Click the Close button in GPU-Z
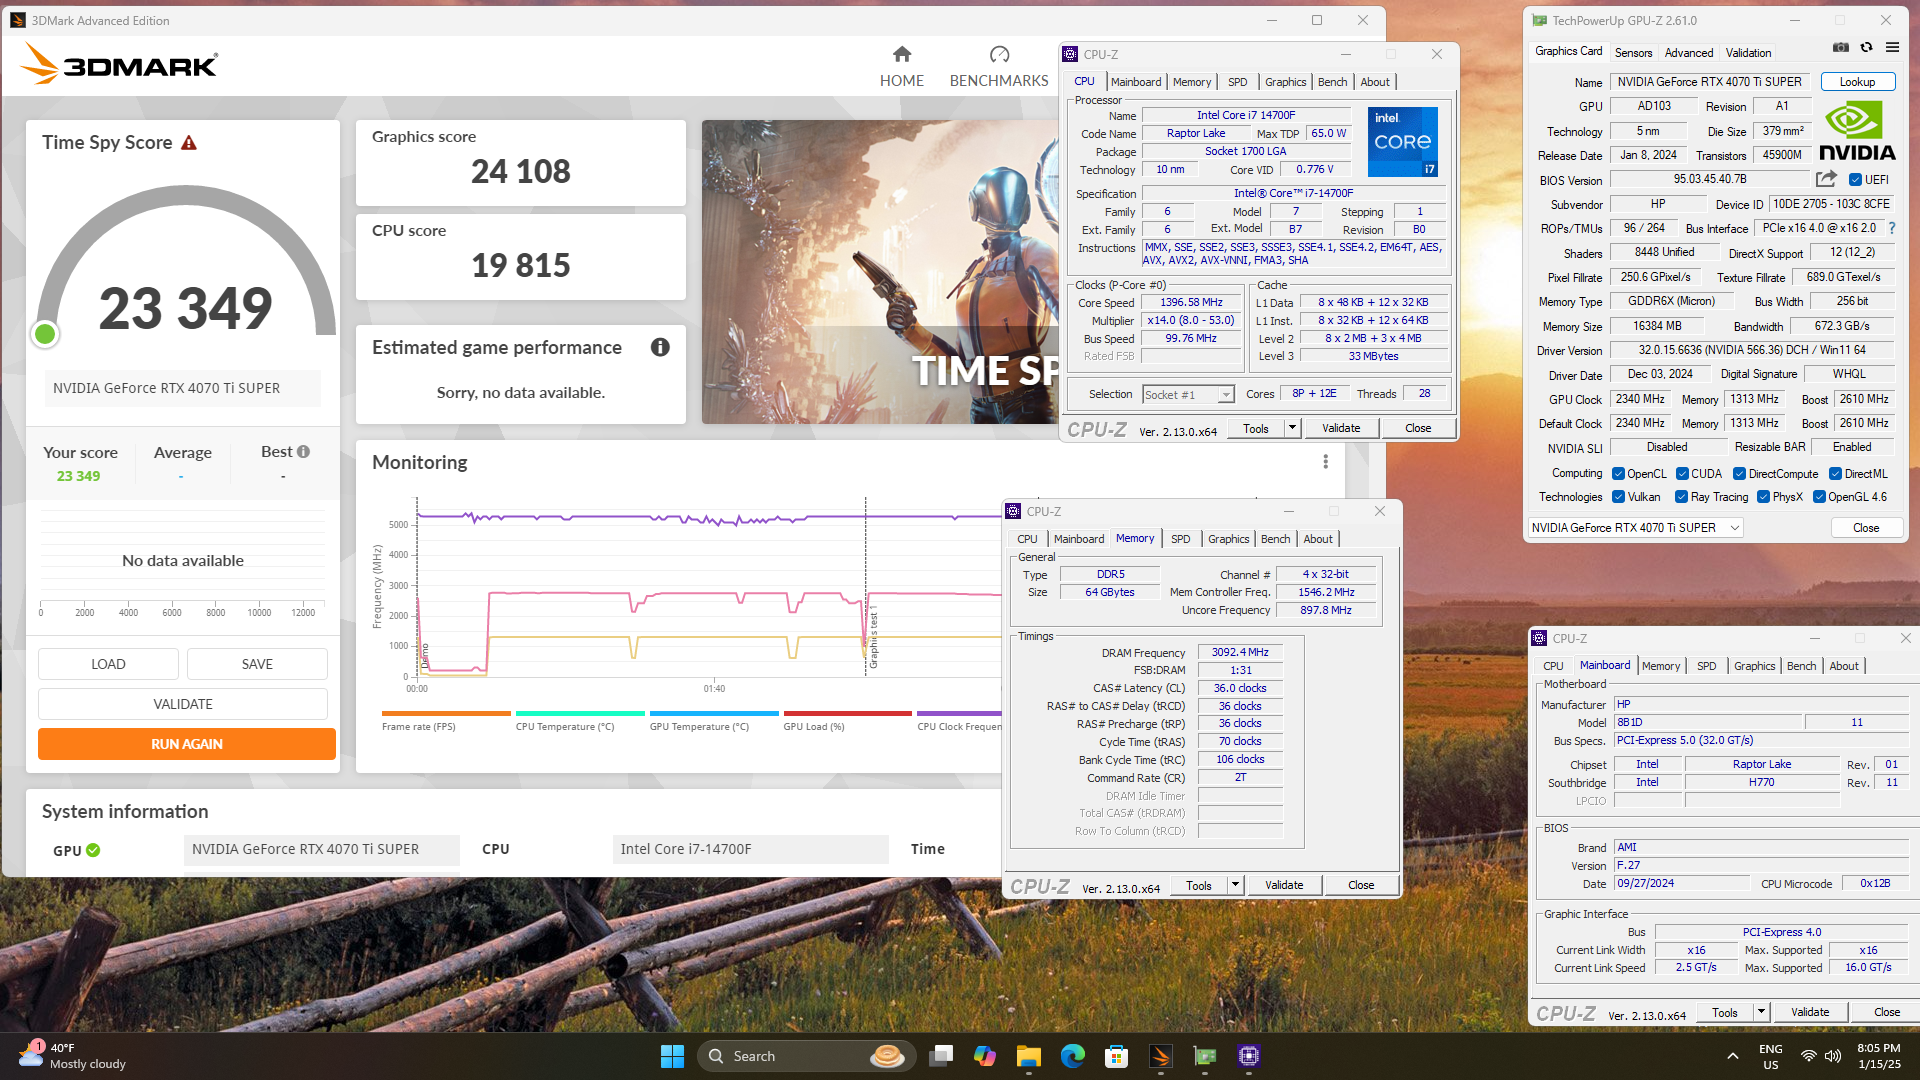This screenshot has width=1920, height=1080. click(x=1866, y=528)
